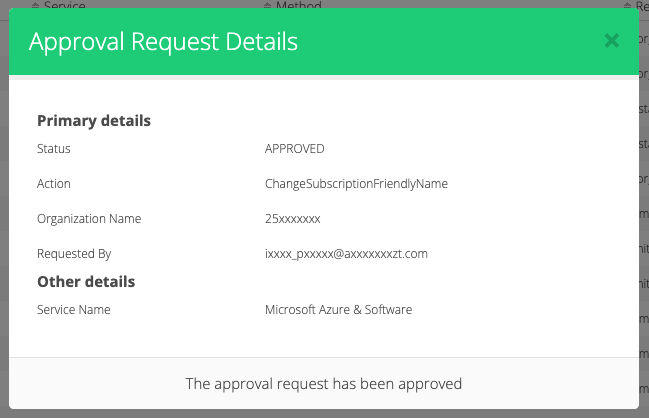The width and height of the screenshot is (649, 418).
Task: Click the Status field label
Action: point(54,149)
